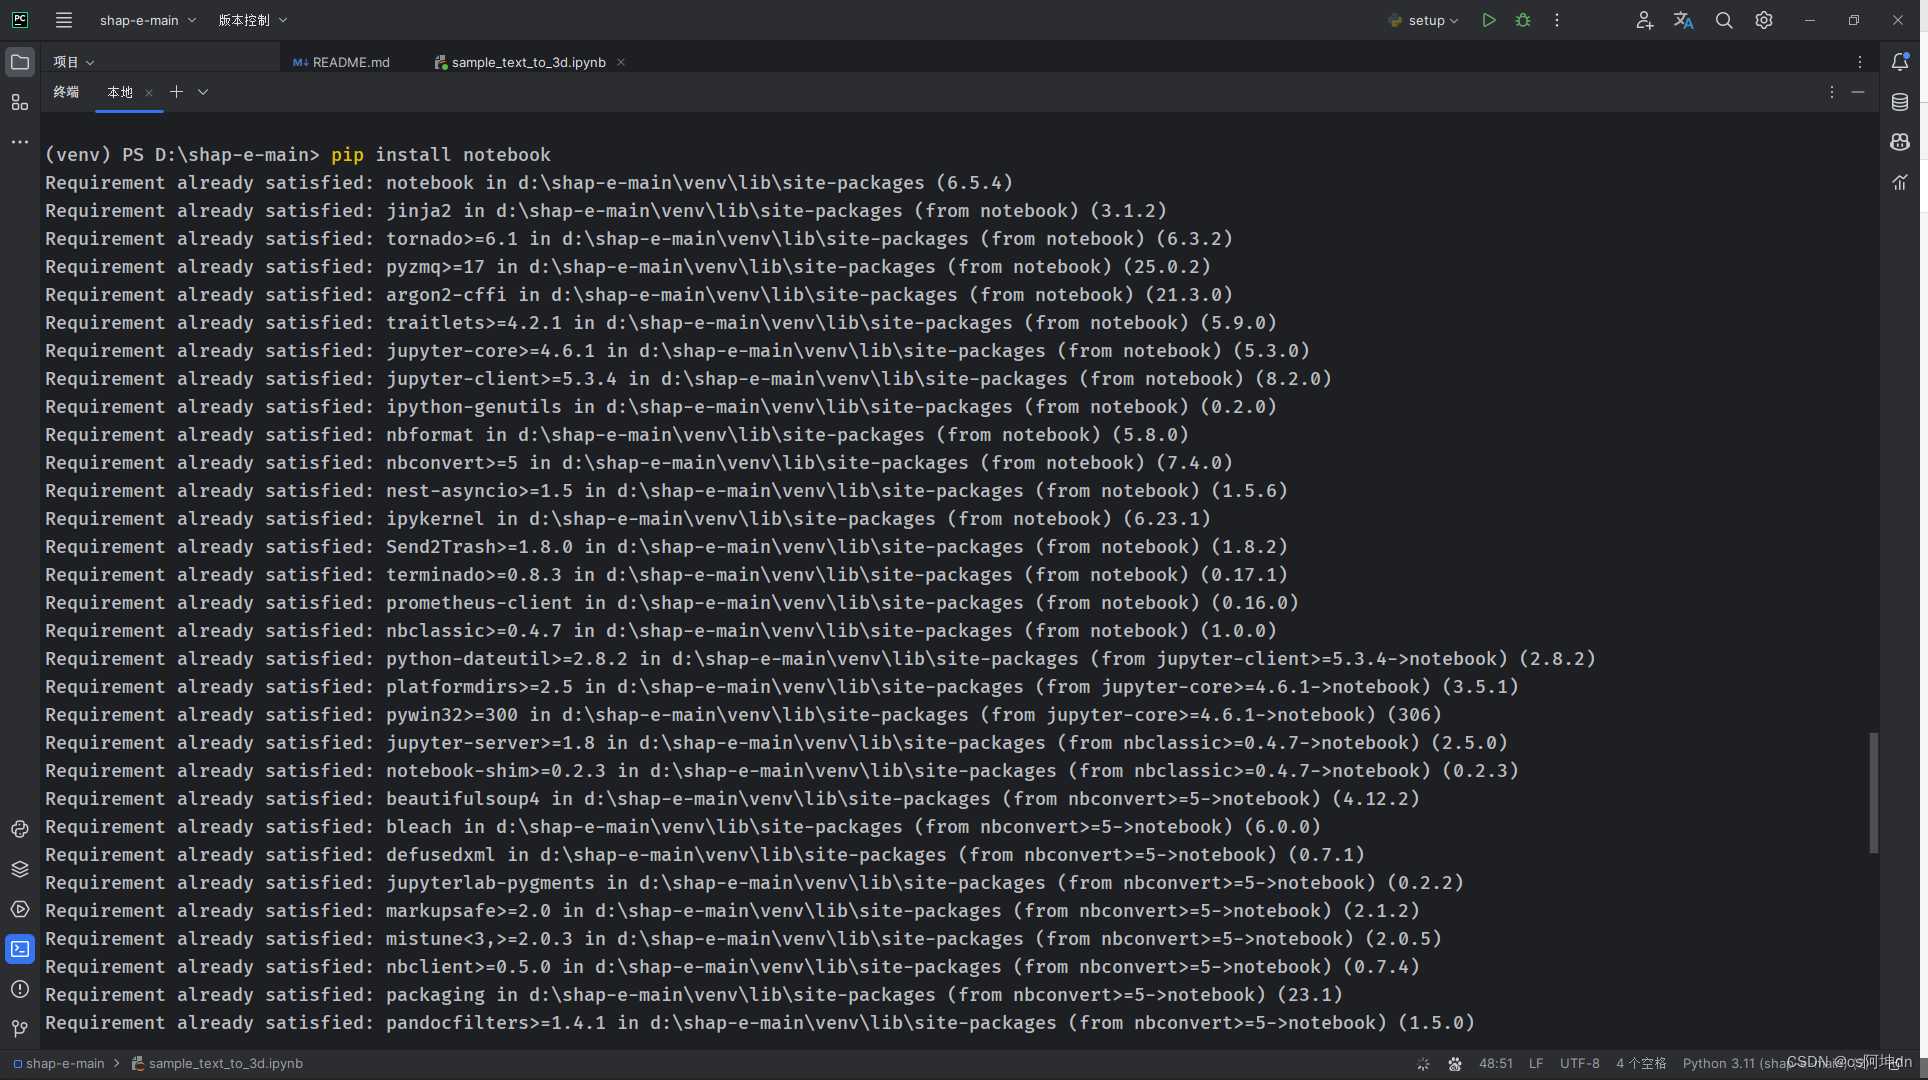
Task: Open the SciView plots tool window
Action: pos(1900,182)
